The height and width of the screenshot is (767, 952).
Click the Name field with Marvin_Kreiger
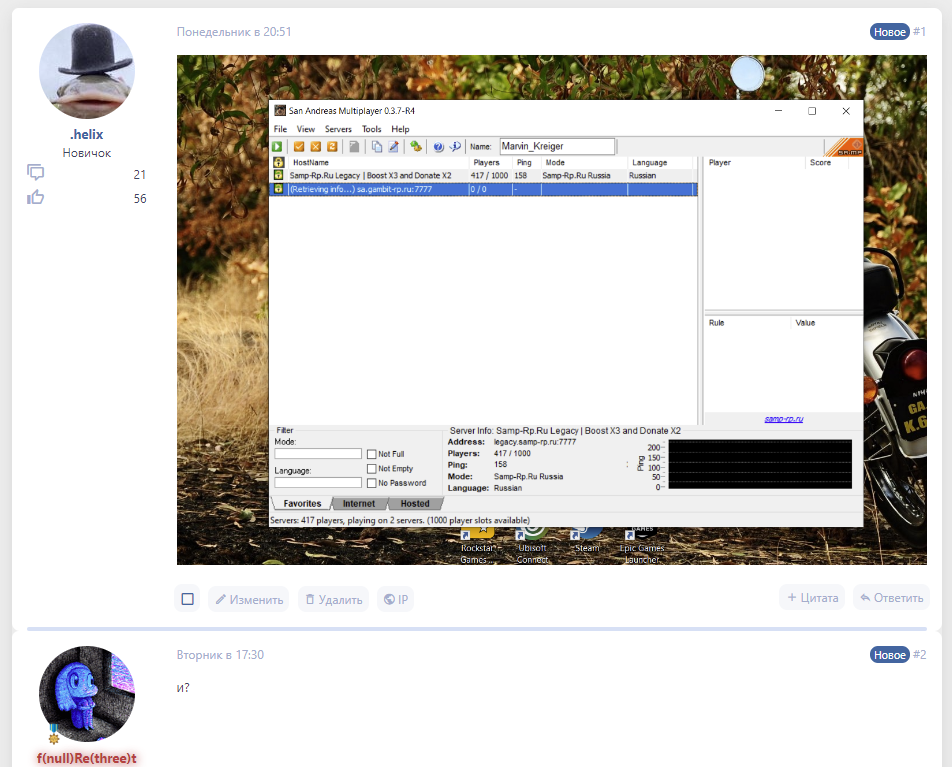pos(557,146)
